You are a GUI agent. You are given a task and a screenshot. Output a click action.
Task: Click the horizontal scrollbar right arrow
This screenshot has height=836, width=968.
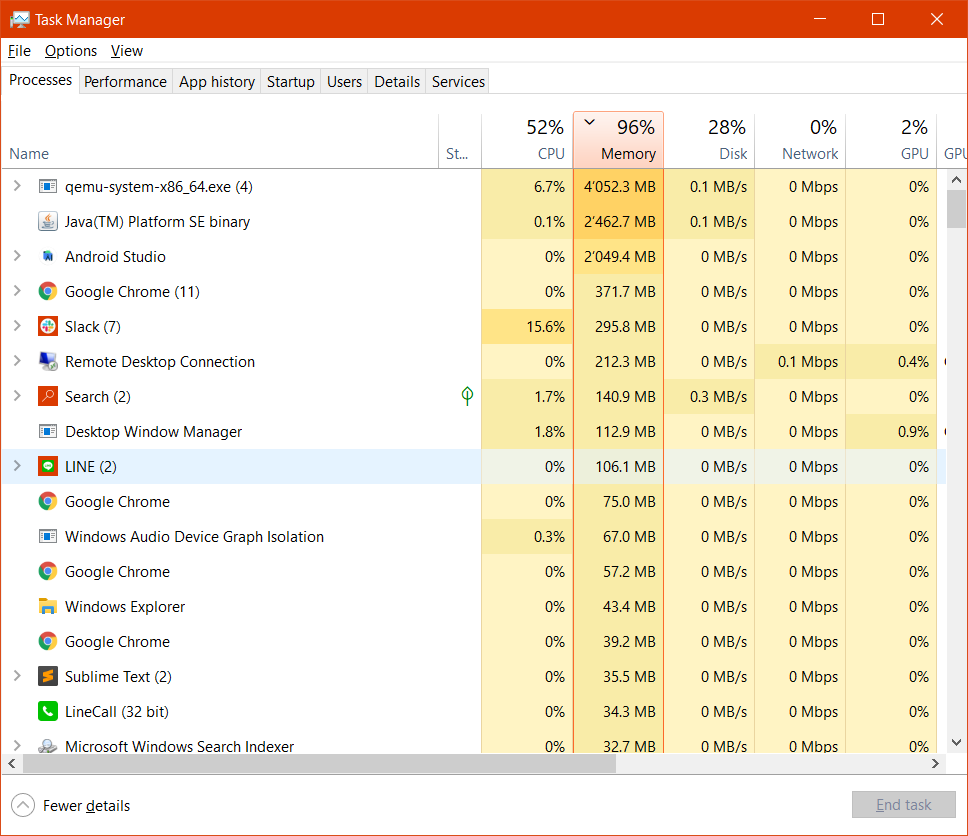[x=937, y=764]
